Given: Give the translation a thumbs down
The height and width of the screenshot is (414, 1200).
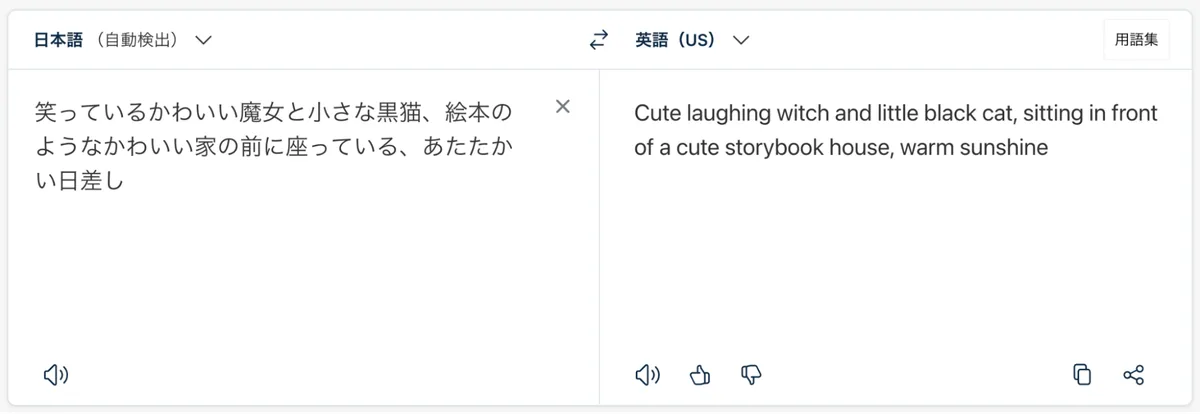Looking at the screenshot, I should point(751,375).
